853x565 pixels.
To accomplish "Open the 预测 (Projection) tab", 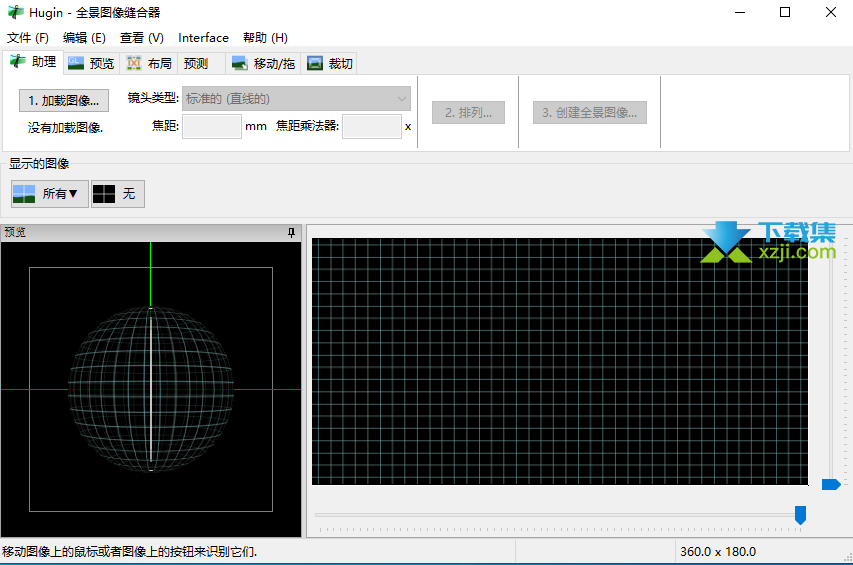I will tap(196, 64).
